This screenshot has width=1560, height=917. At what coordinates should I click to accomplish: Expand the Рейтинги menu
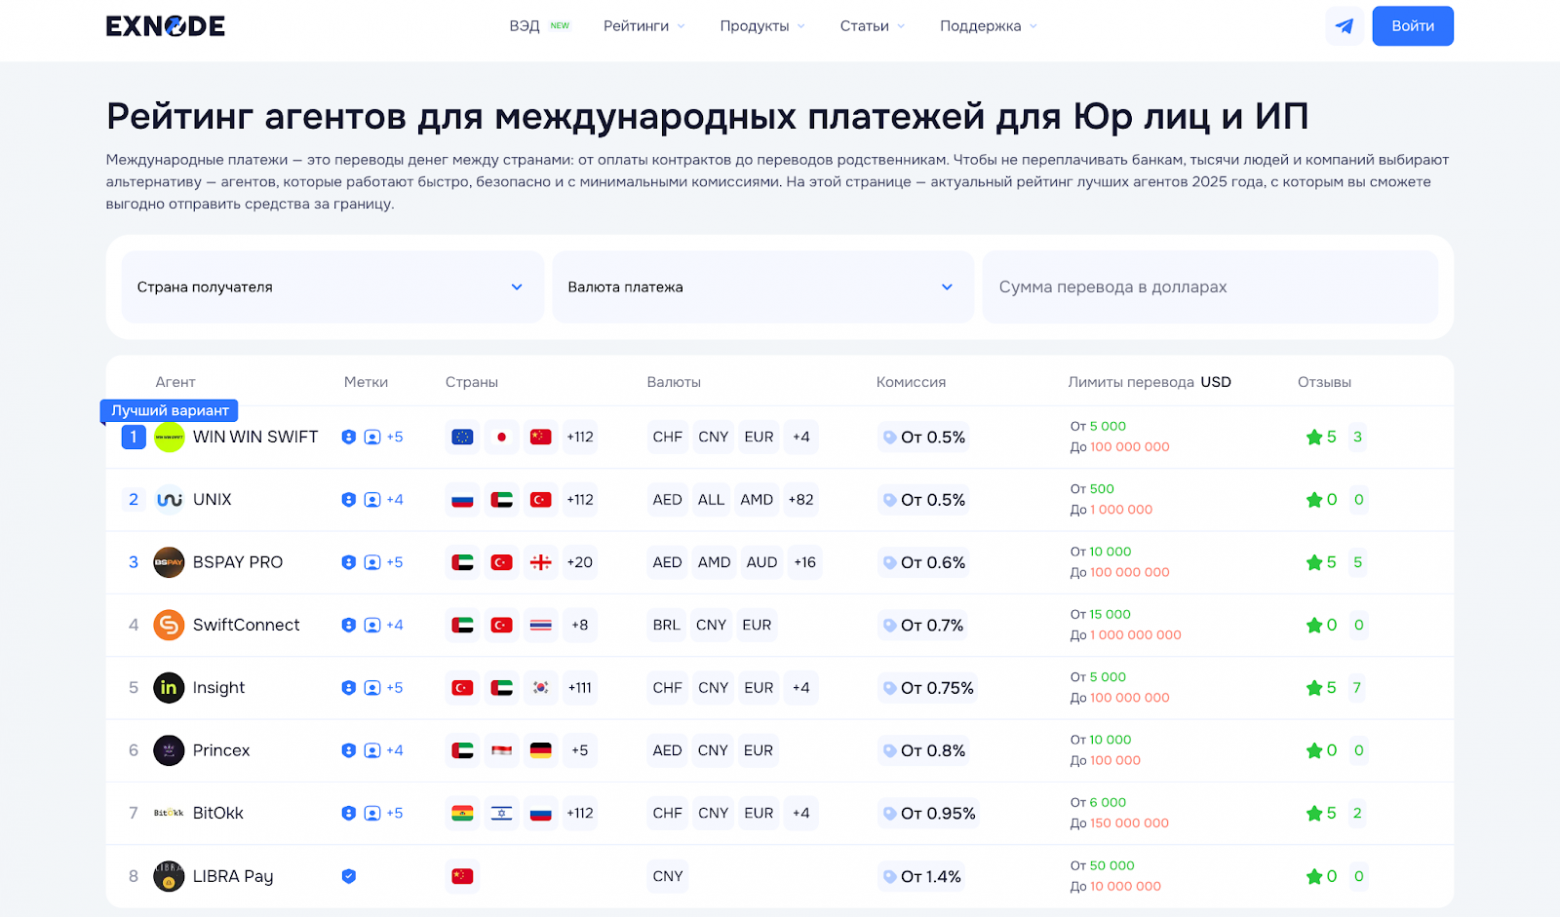coord(644,26)
